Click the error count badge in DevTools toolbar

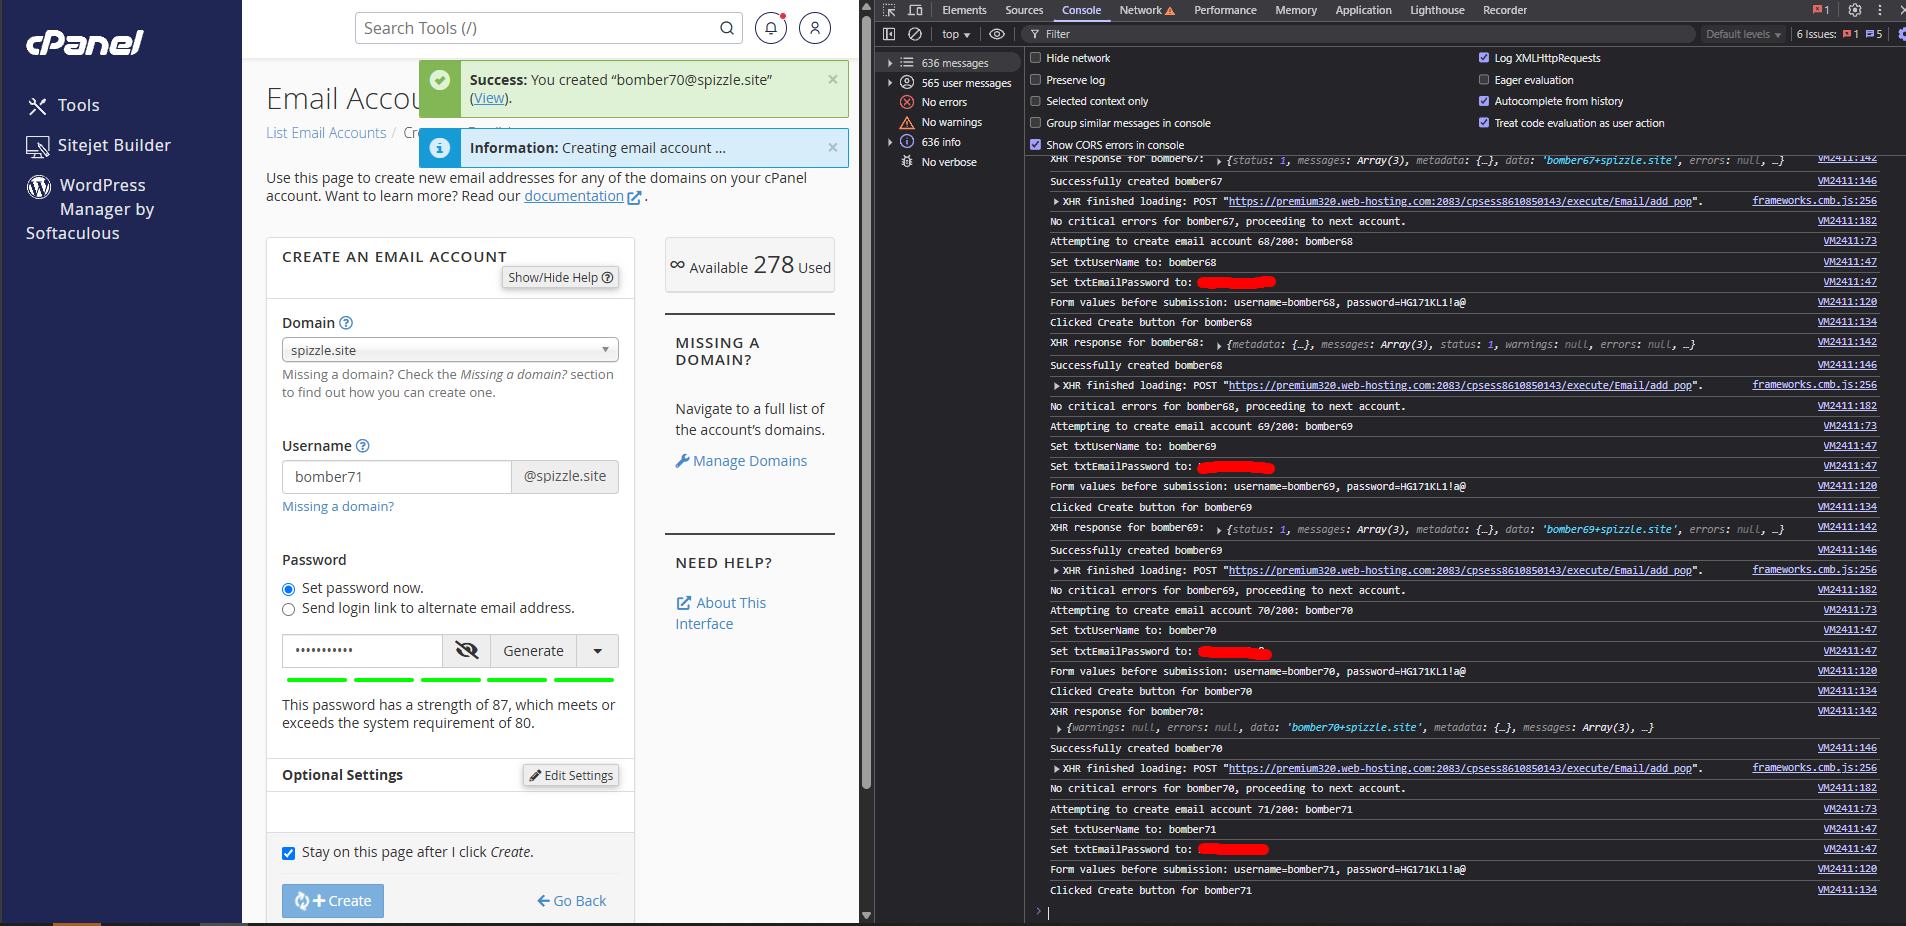tap(1821, 10)
